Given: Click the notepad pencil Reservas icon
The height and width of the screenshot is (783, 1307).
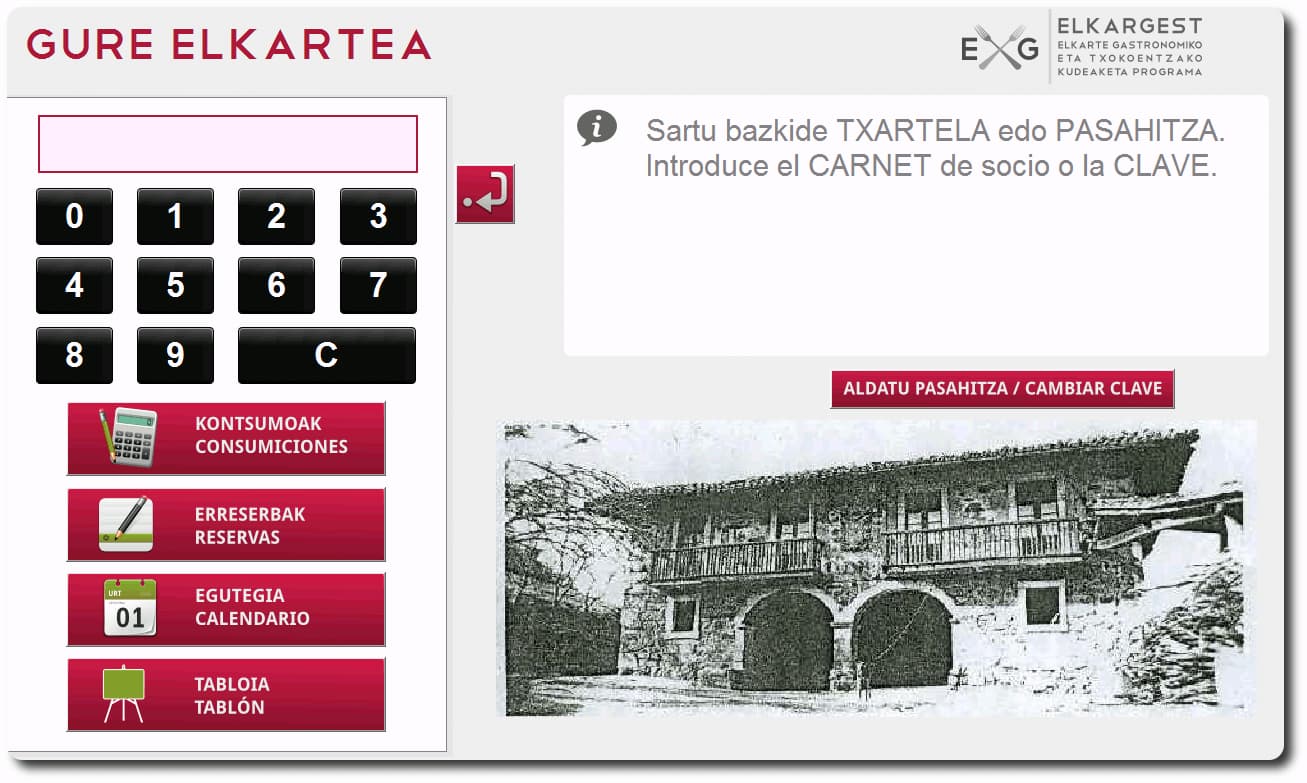Looking at the screenshot, I should tap(126, 524).
